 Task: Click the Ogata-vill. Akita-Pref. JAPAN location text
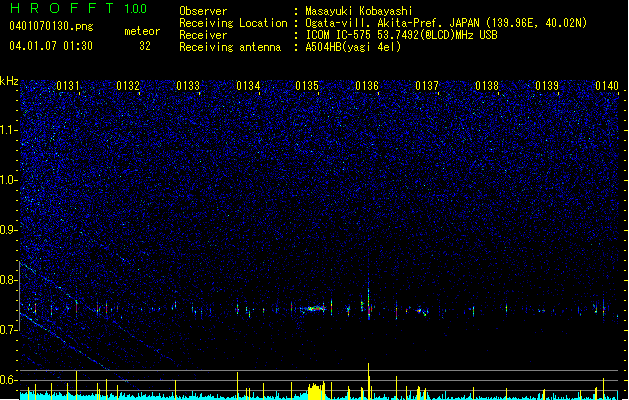coord(446,23)
